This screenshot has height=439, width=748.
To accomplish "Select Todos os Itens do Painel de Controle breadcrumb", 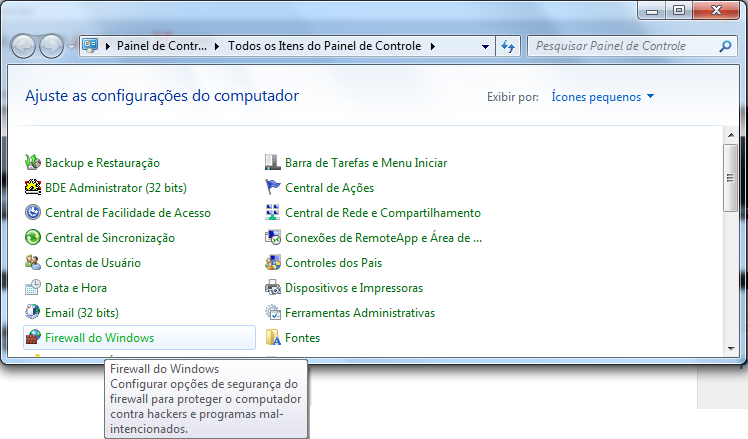I will tap(324, 46).
